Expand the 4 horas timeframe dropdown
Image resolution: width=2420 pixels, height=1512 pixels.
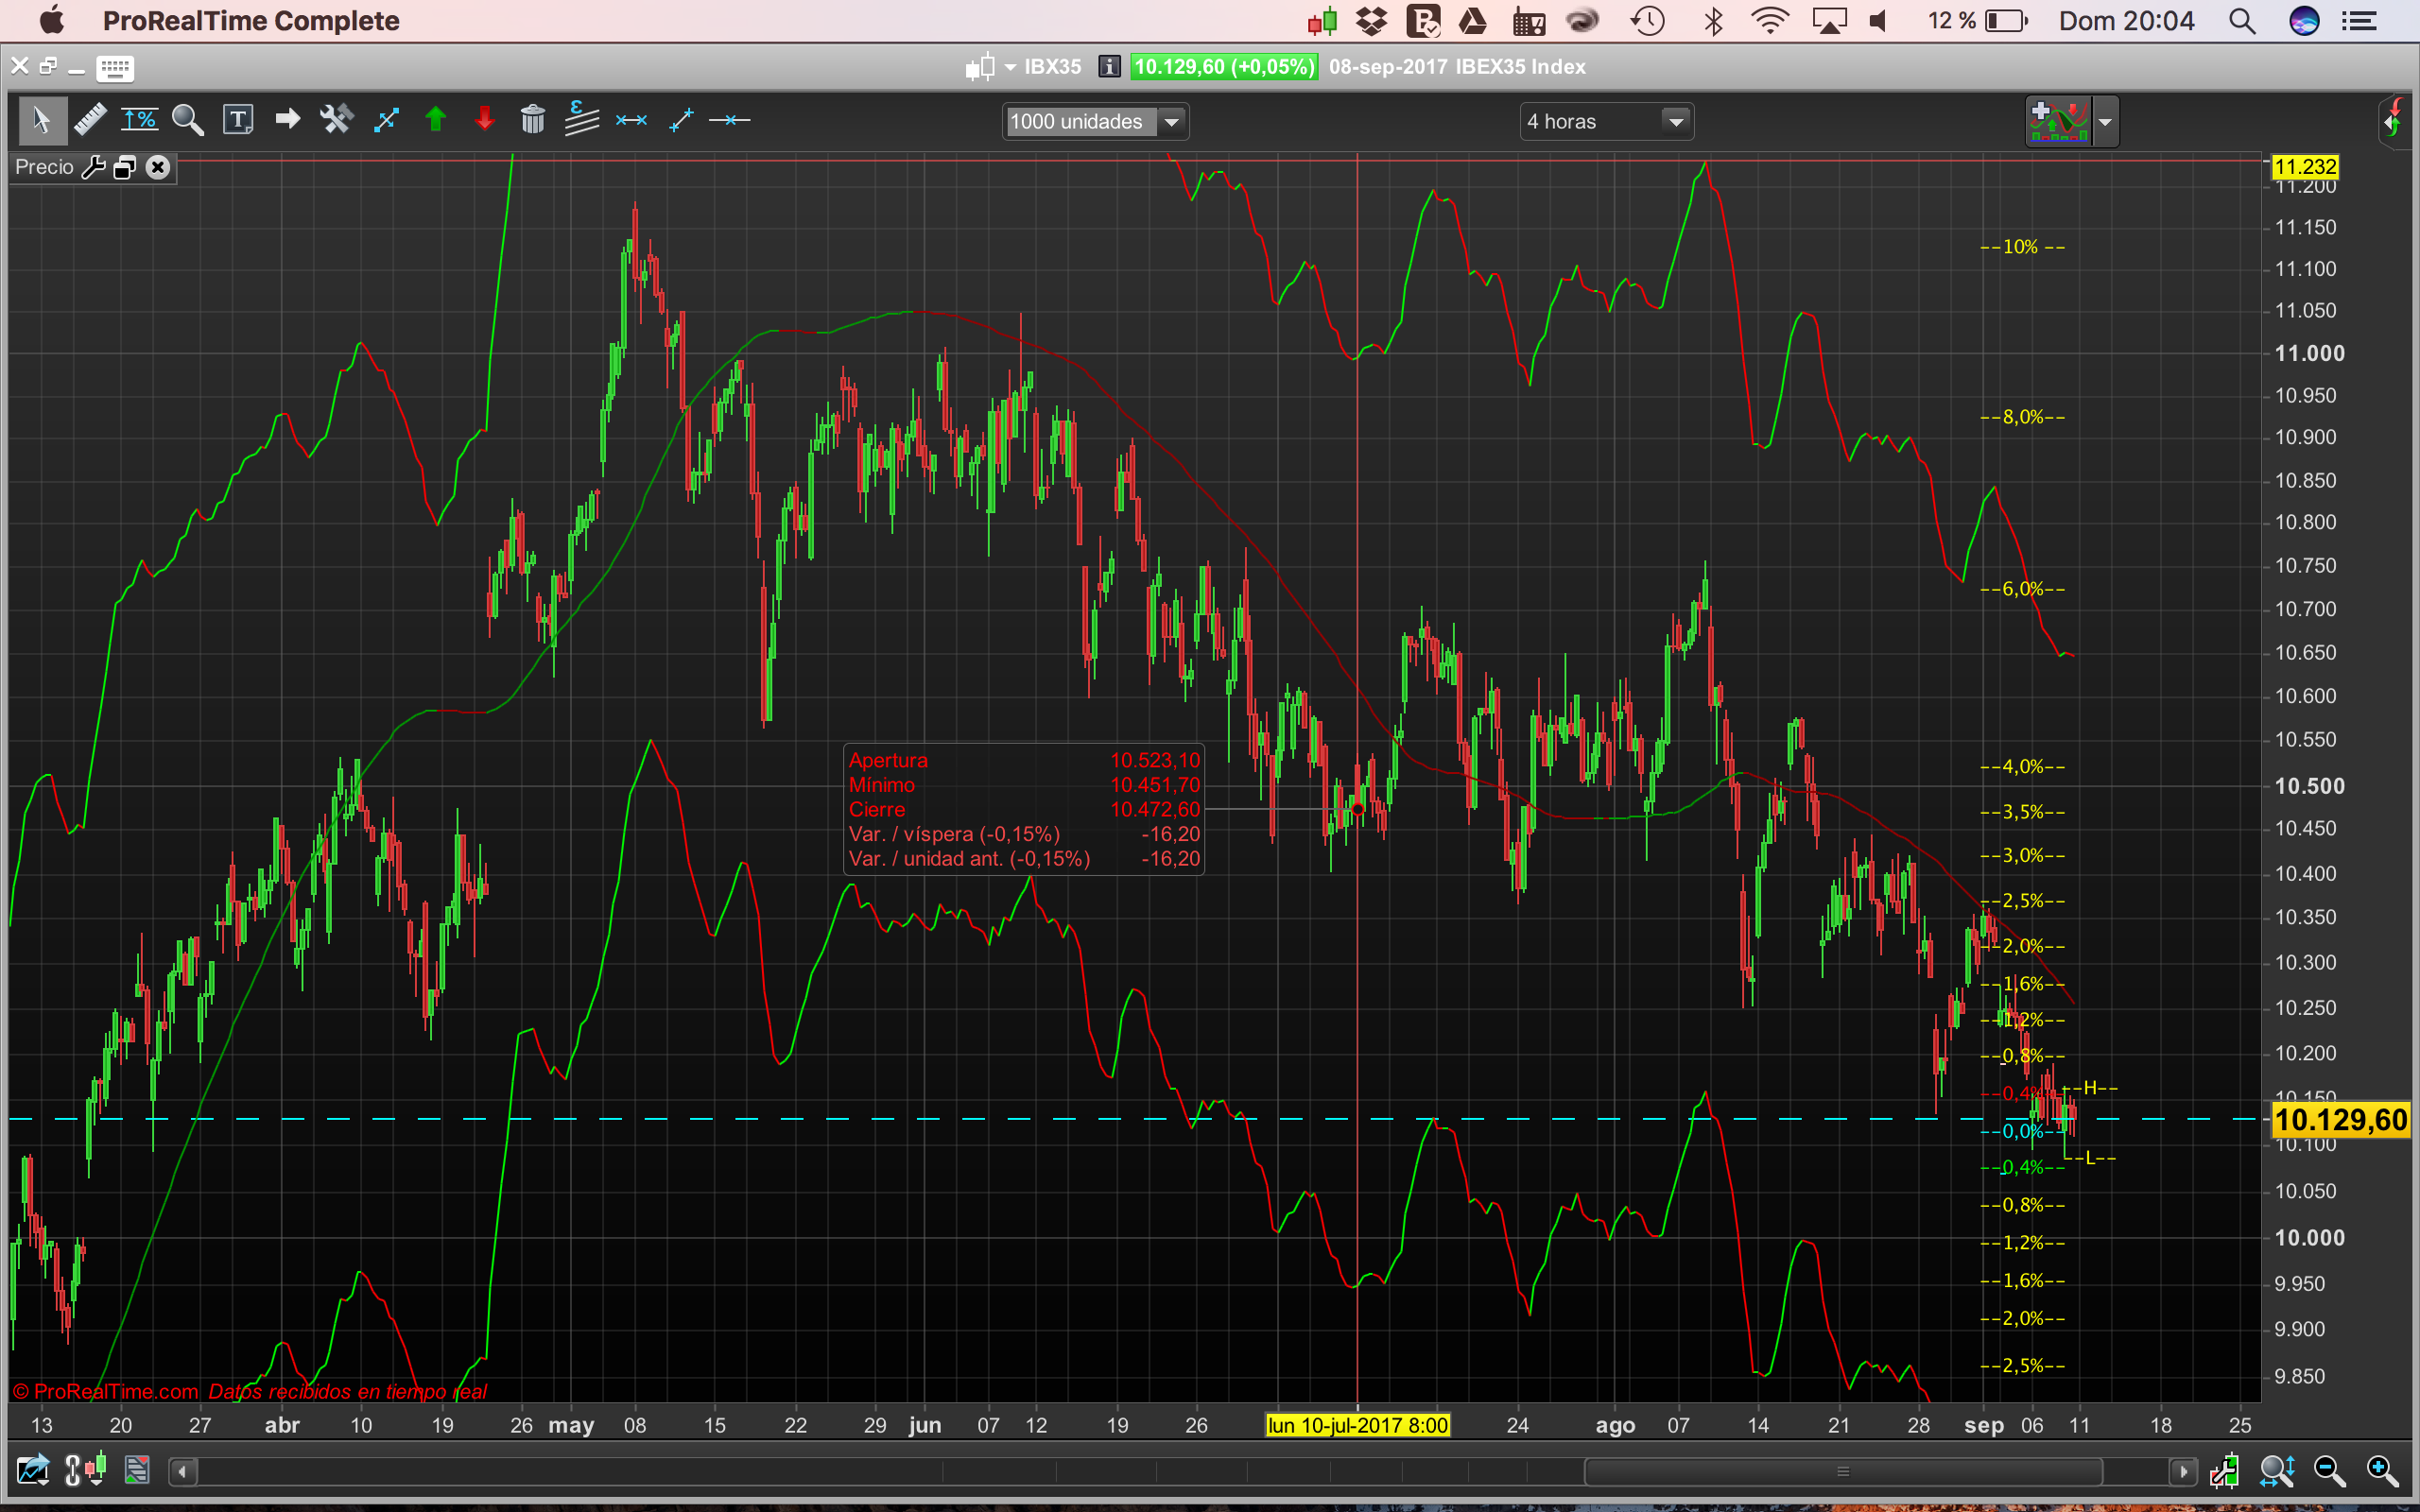[x=1675, y=122]
